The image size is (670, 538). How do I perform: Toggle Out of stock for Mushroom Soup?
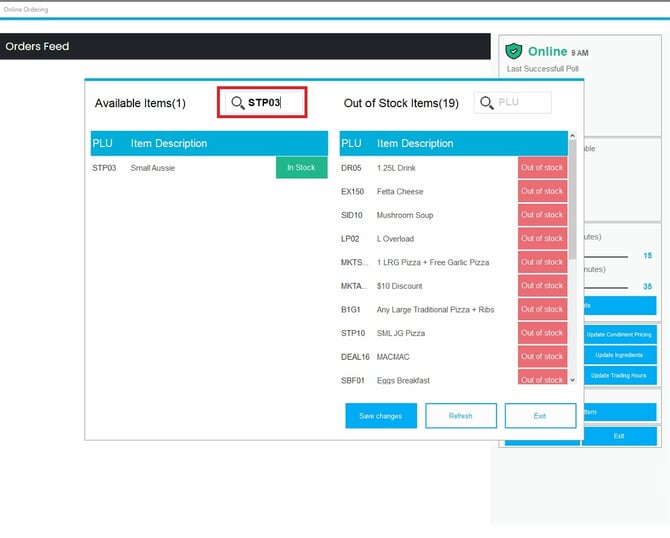pos(542,215)
